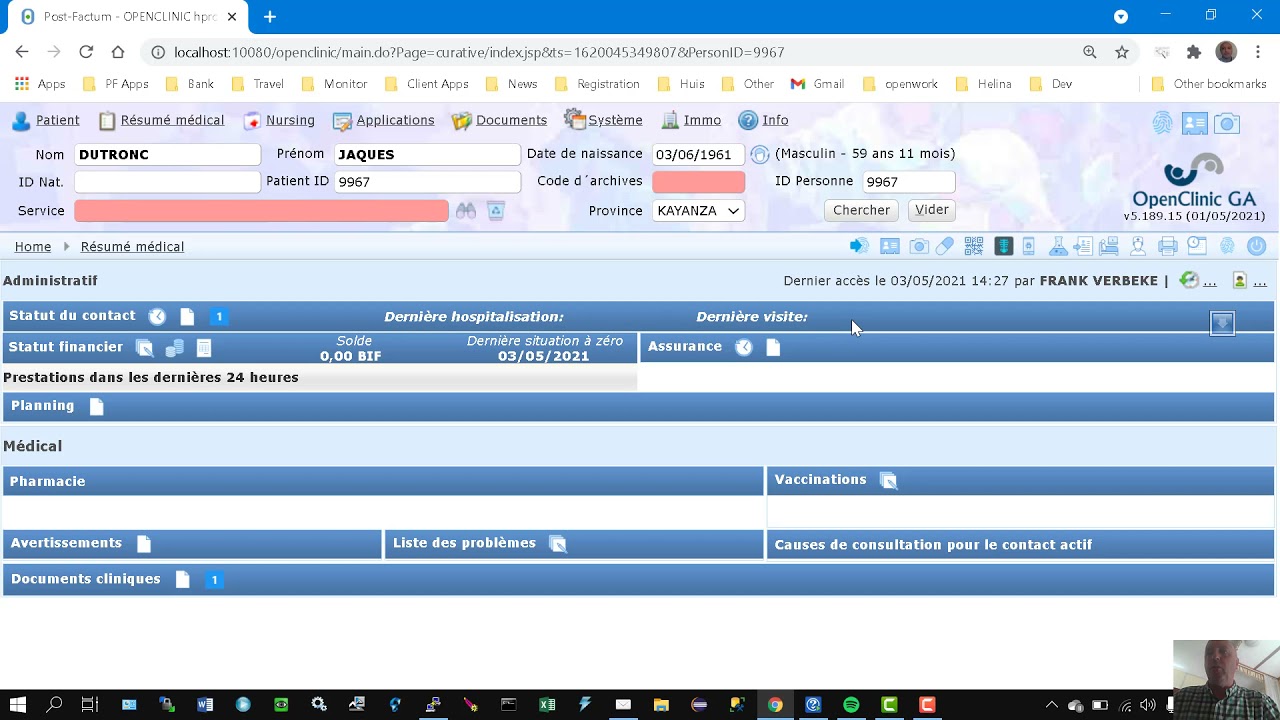
Task: Click the camera toolbar icon
Action: point(919,246)
